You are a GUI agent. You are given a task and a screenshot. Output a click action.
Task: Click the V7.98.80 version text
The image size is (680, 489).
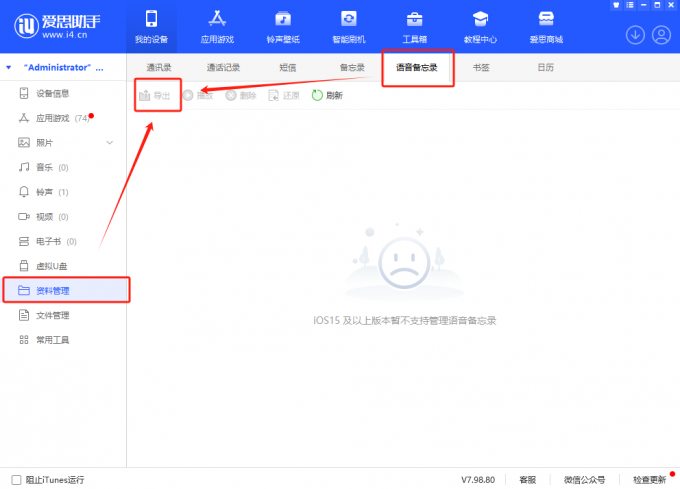pos(478,480)
